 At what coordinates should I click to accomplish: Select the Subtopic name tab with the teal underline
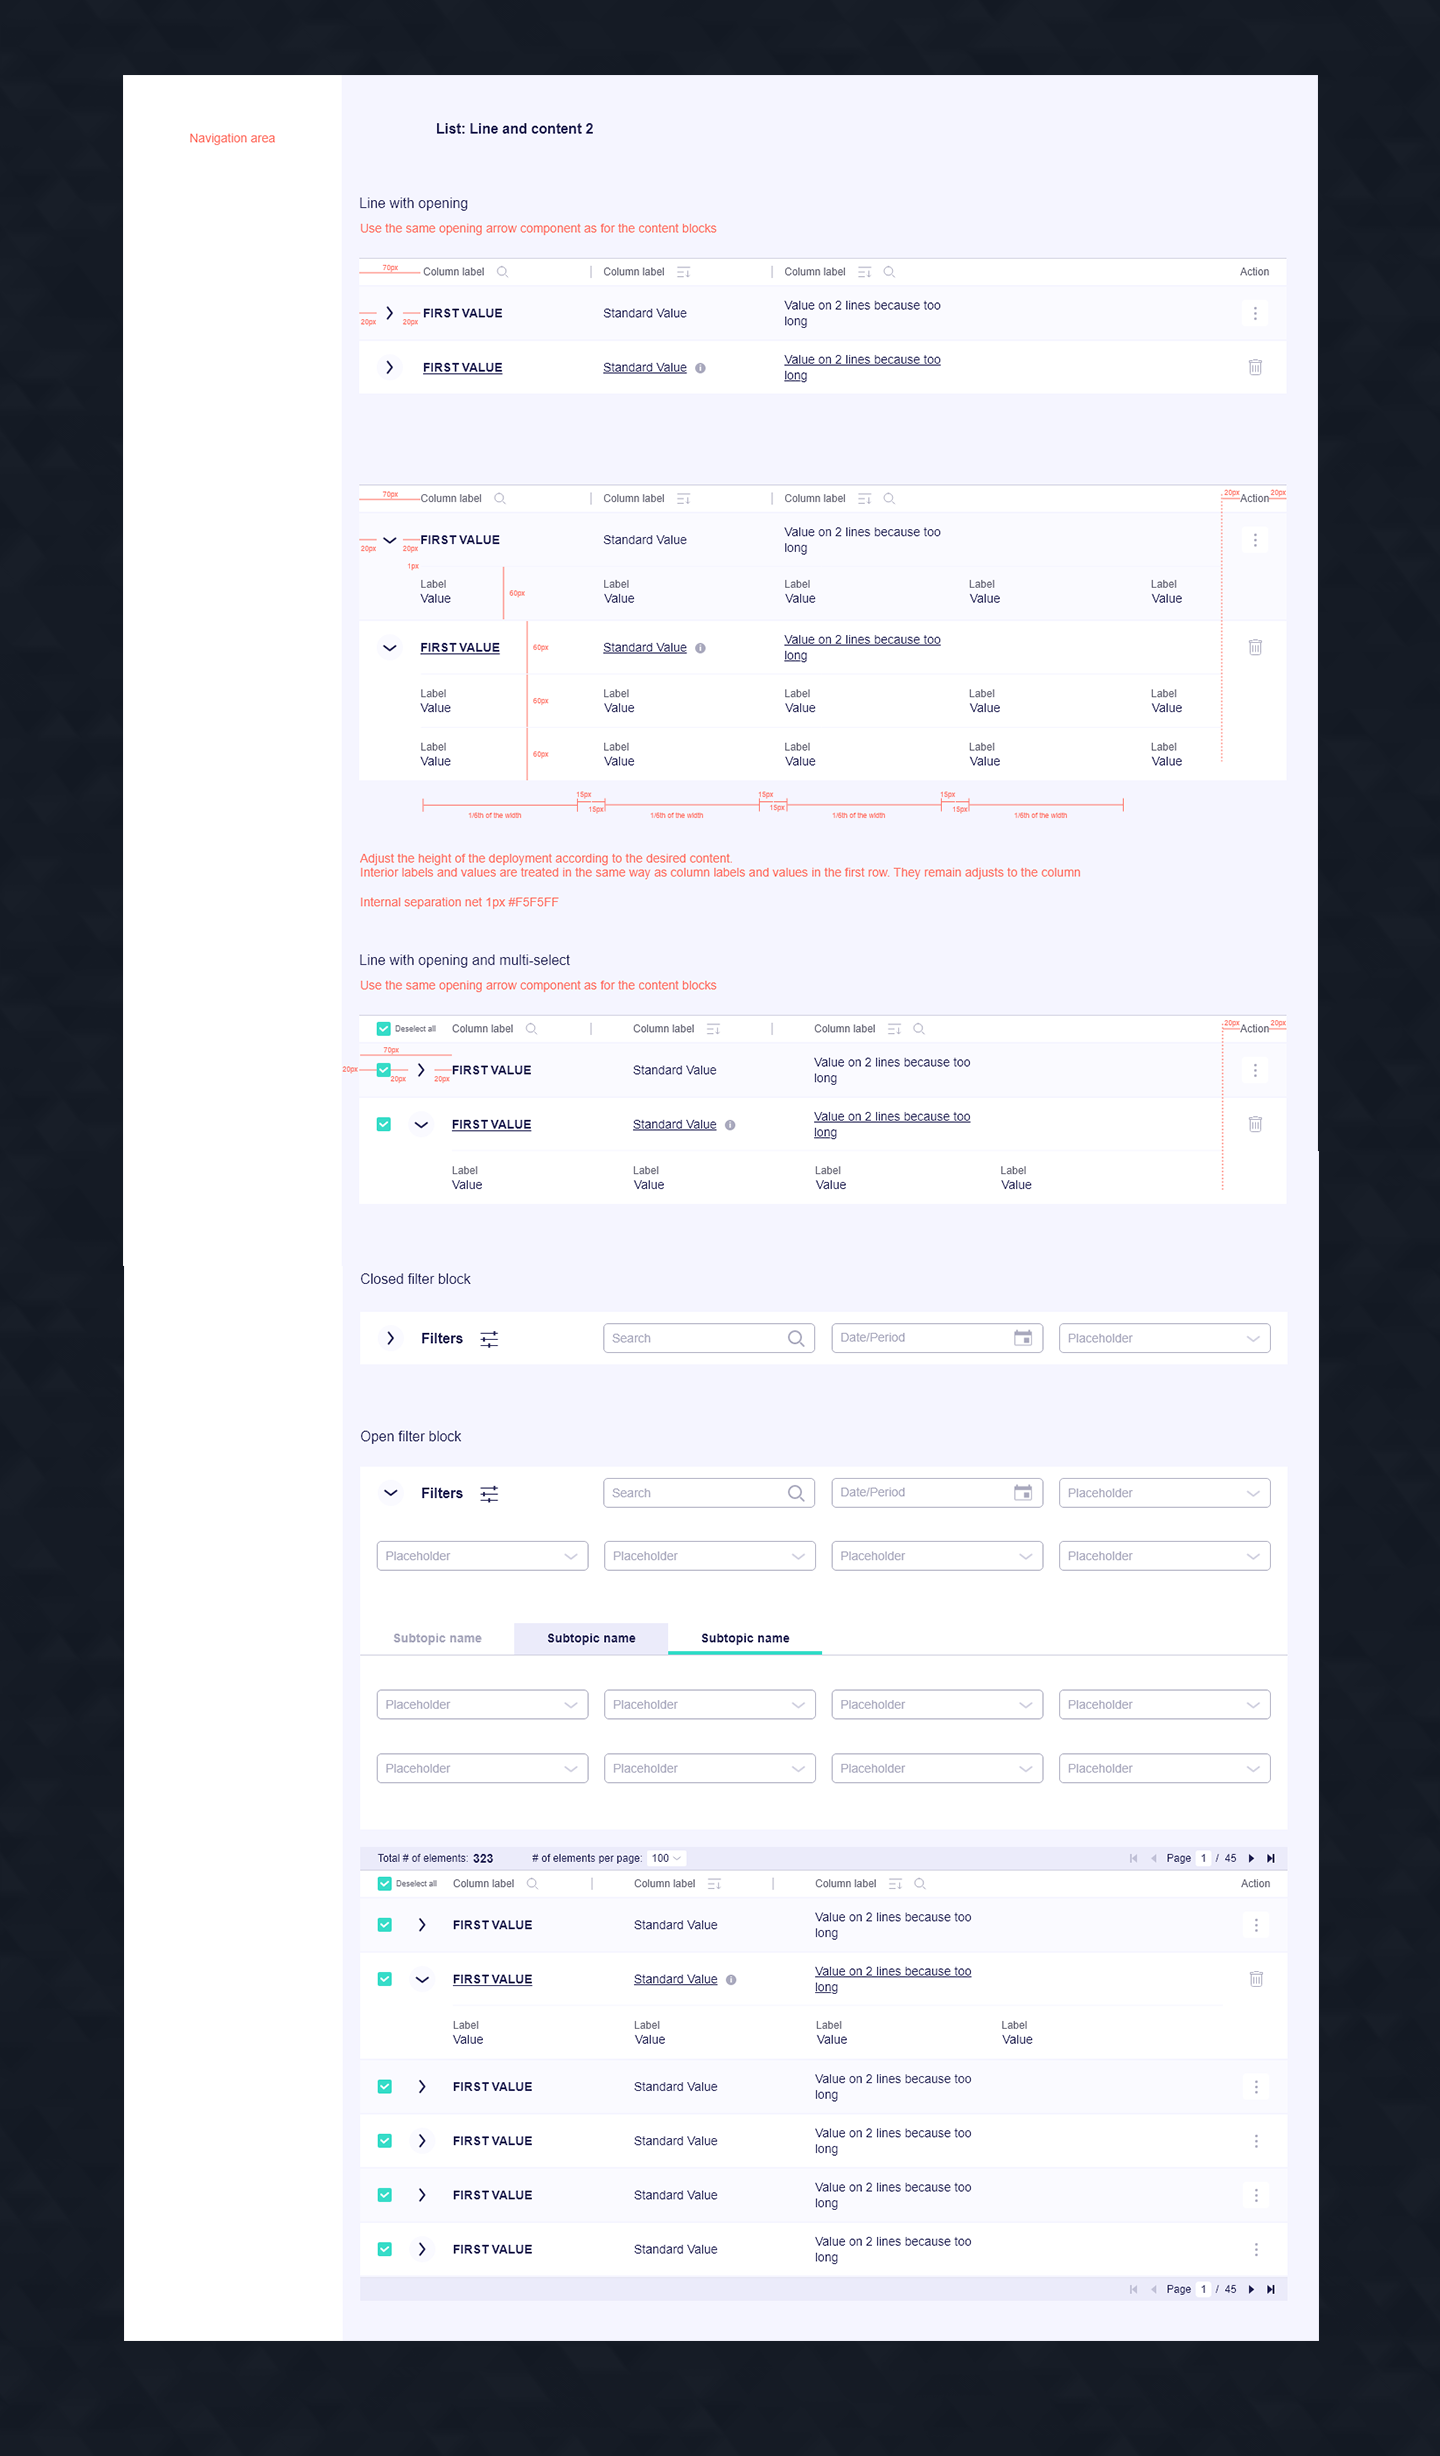[745, 1638]
